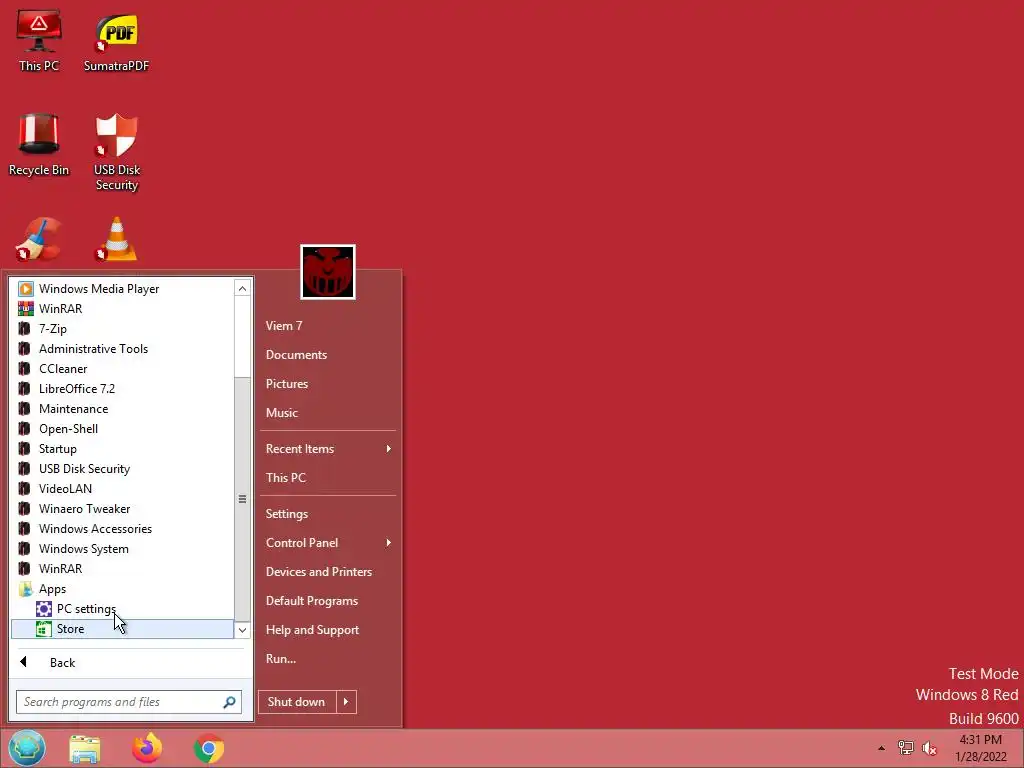The height and width of the screenshot is (768, 1024).
Task: Open Devices and Printers
Action: tap(328, 571)
